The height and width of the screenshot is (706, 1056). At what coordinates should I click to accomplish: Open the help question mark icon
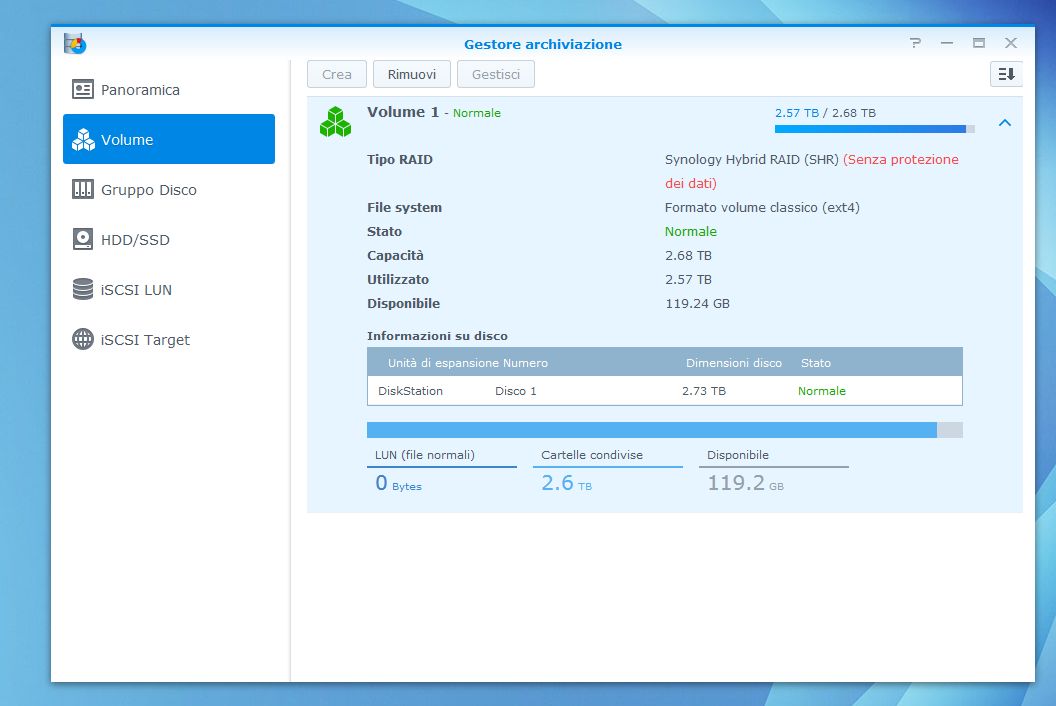pos(915,43)
